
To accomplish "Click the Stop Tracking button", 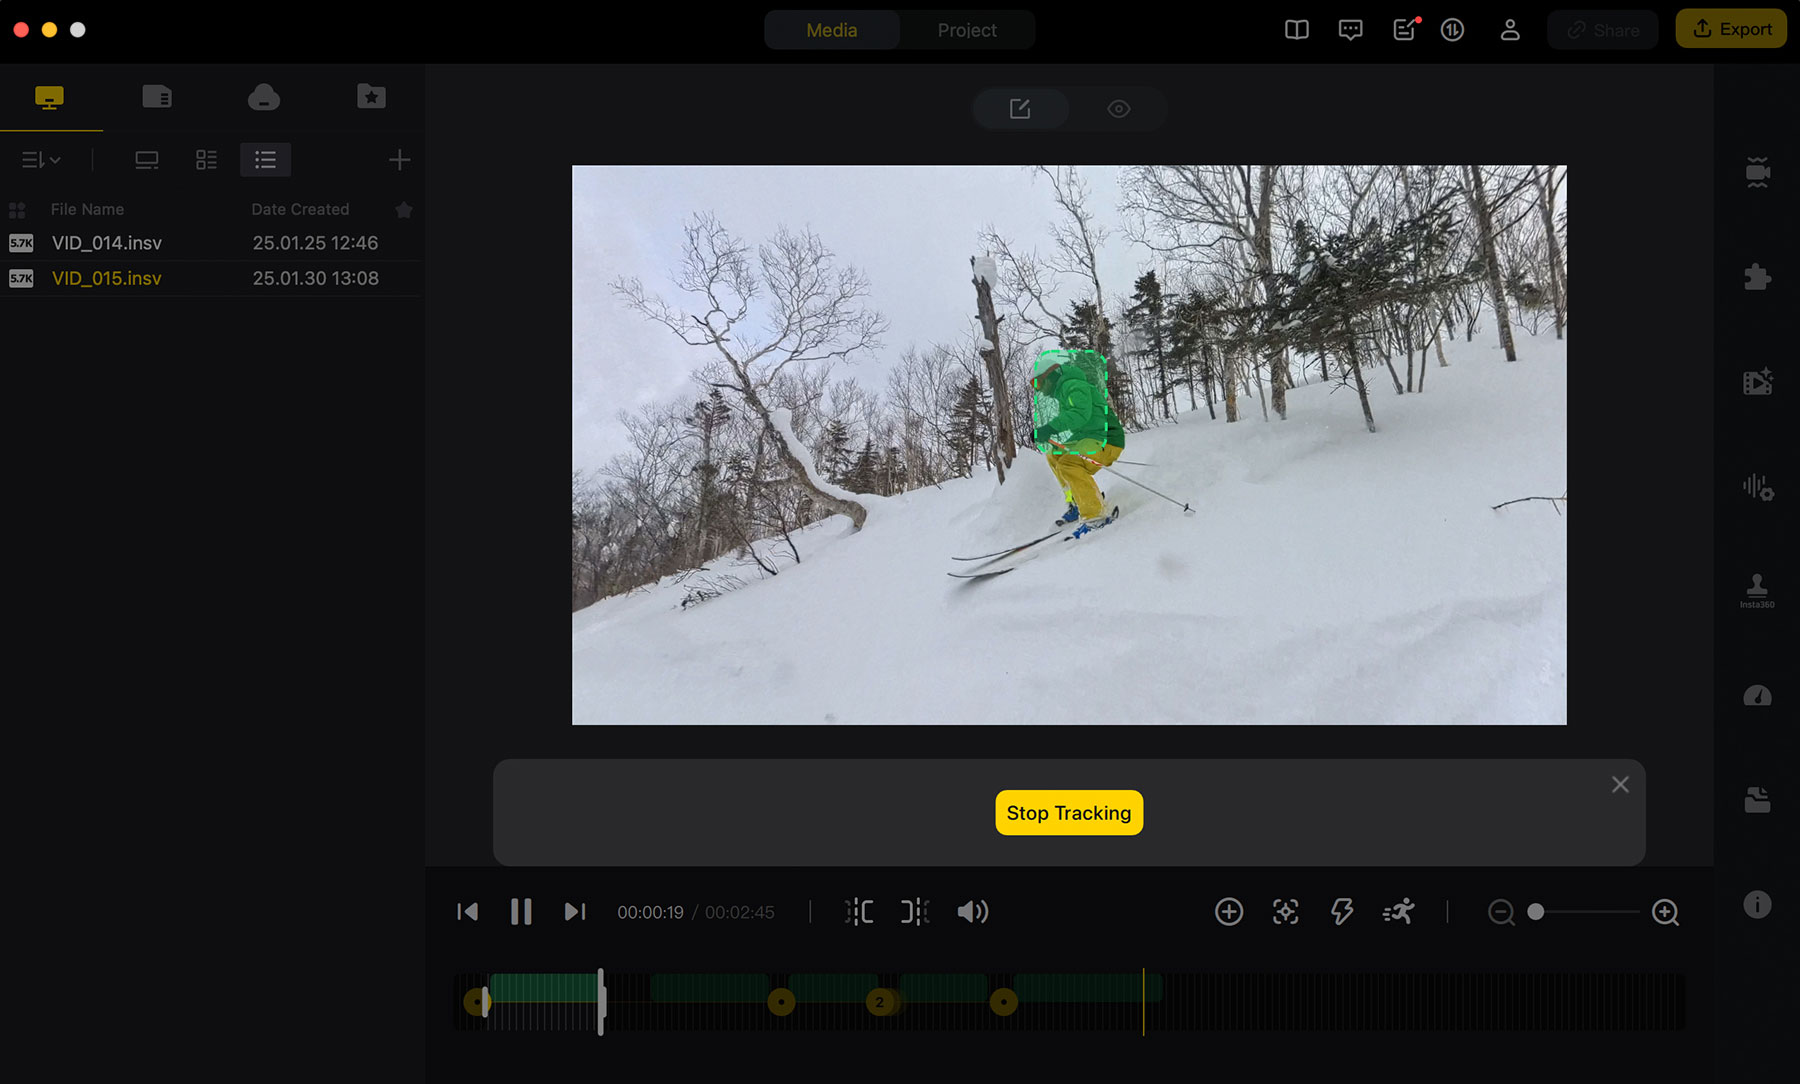I will [1068, 813].
